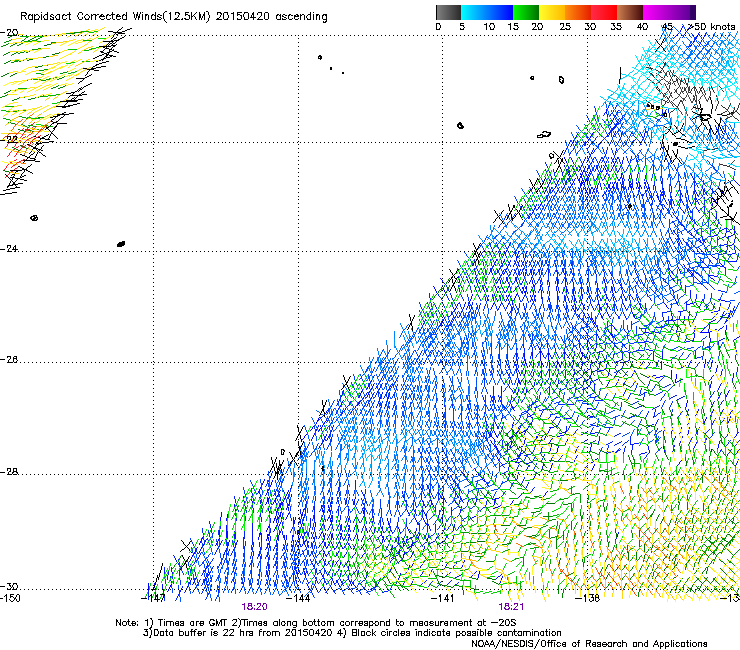The image size is (740, 650).
Task: Click the brown 35-40 knots color band
Action: [630, 12]
